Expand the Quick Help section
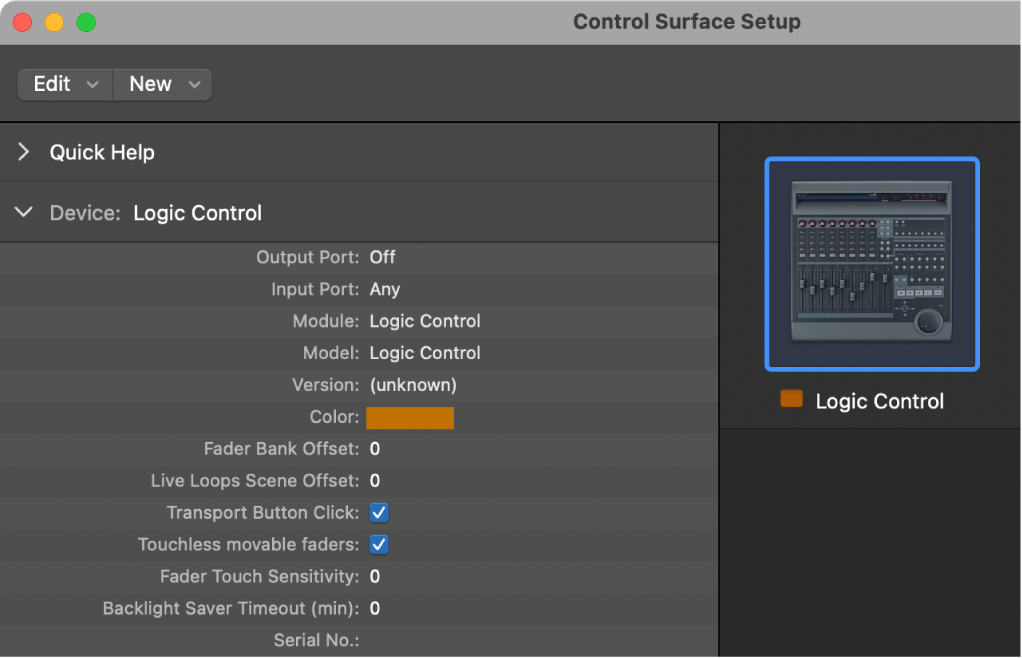 (22, 152)
